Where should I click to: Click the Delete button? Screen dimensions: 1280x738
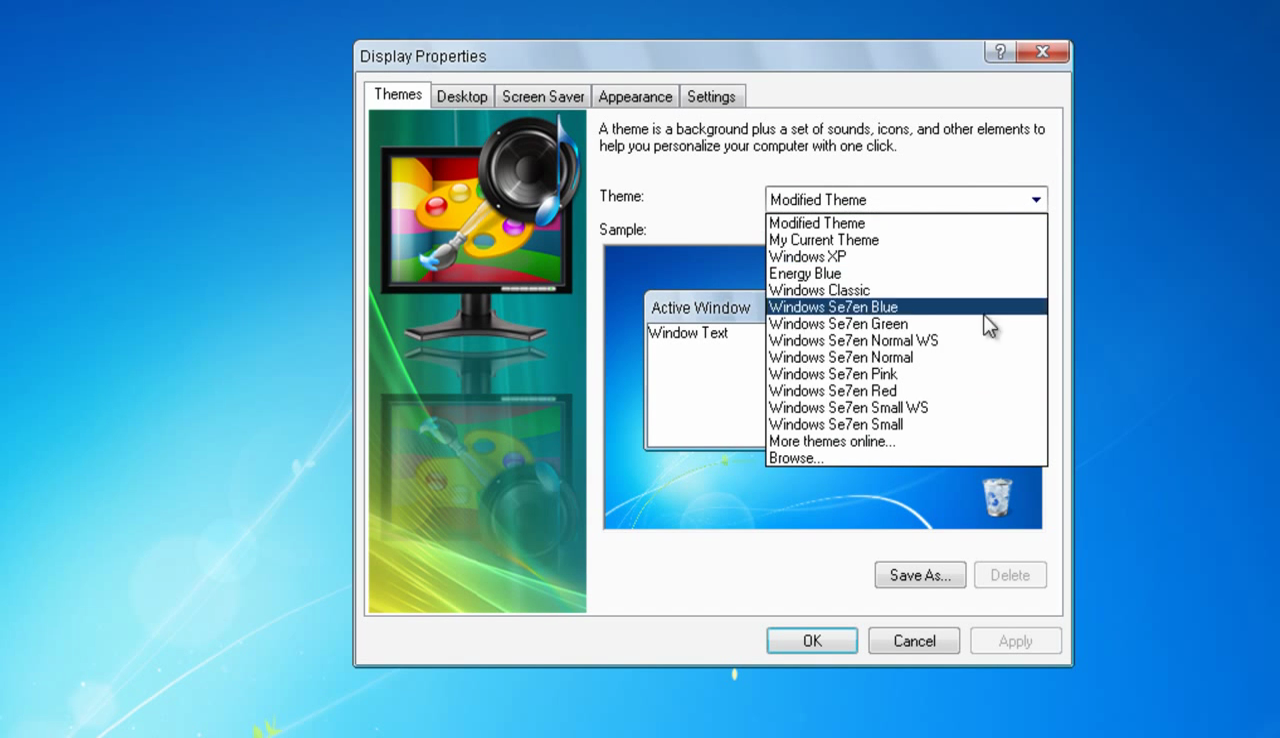click(x=1010, y=575)
